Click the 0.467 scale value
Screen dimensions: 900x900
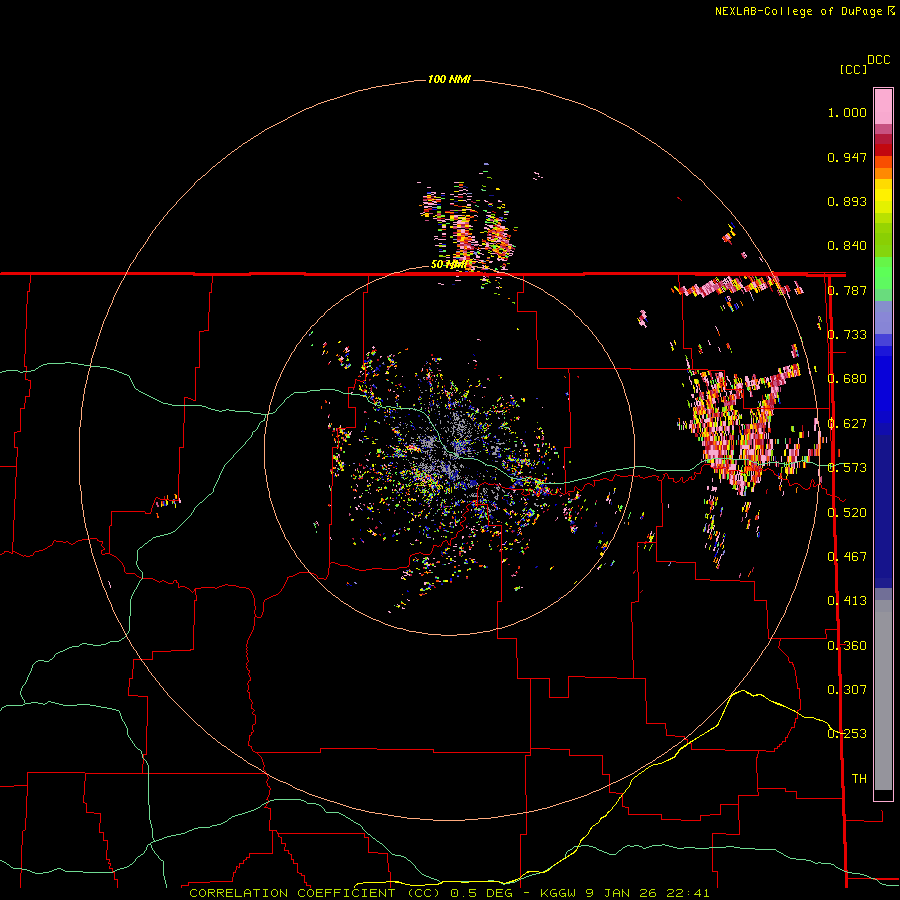click(847, 557)
